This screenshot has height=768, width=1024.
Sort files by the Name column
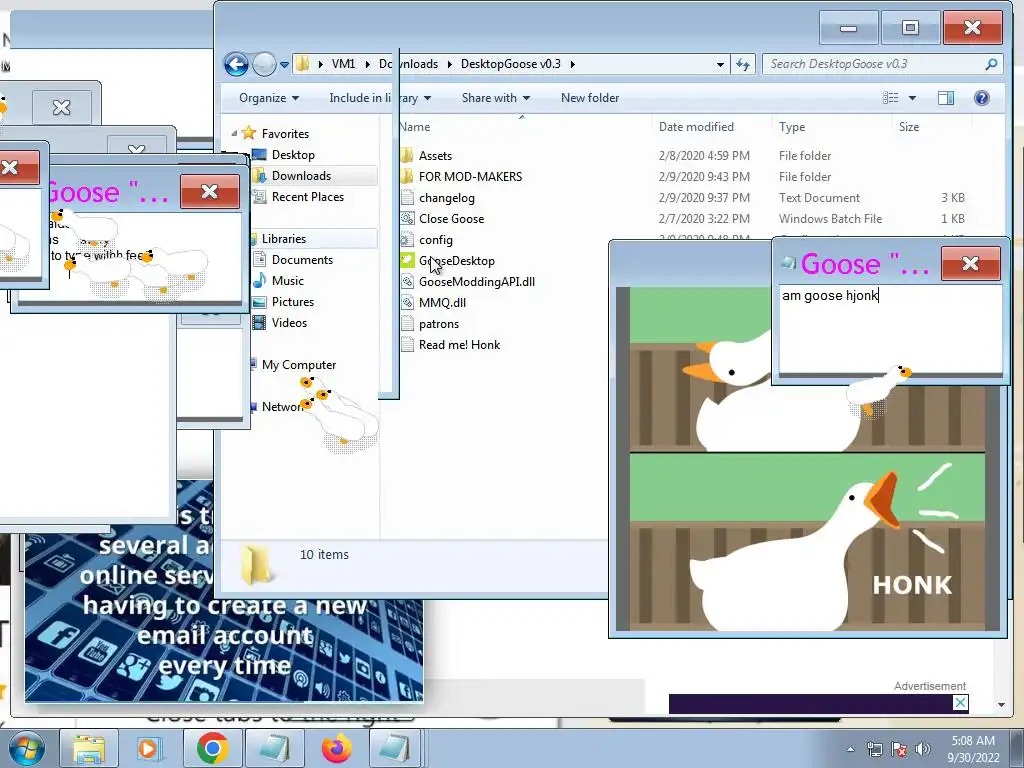point(524,127)
